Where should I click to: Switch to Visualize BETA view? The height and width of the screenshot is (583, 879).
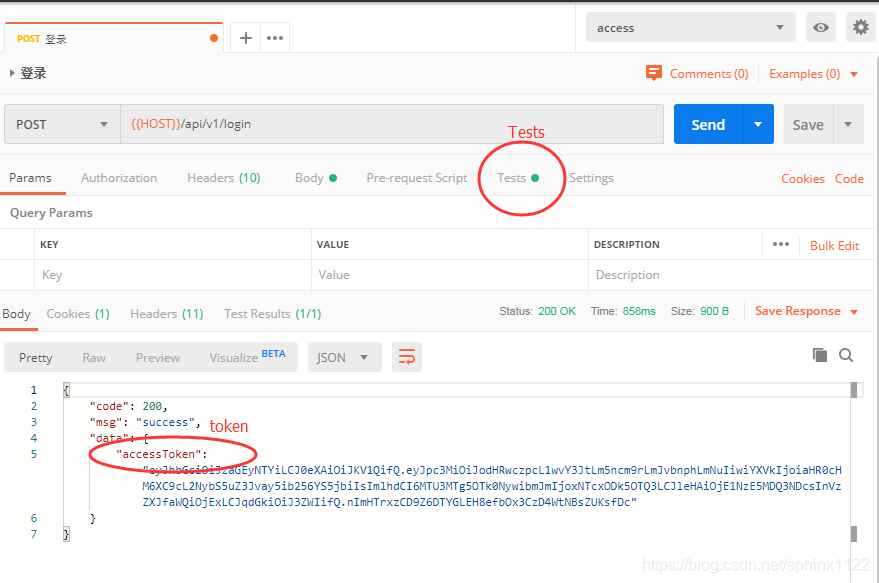point(247,357)
